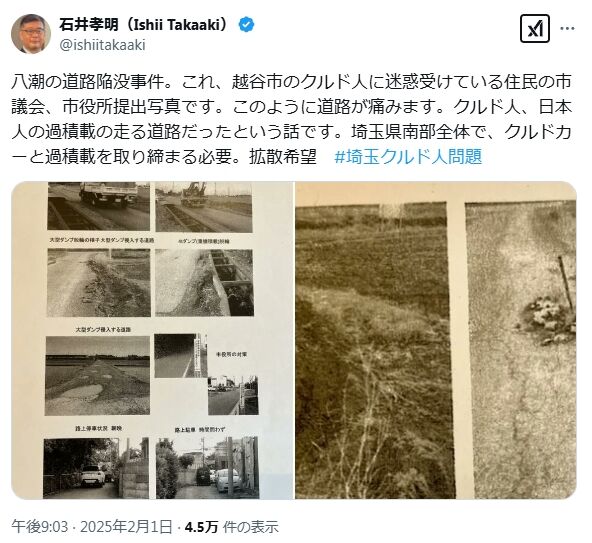The image size is (592, 543).
Task: Open the three-dot more options menu
Action: 567,28
